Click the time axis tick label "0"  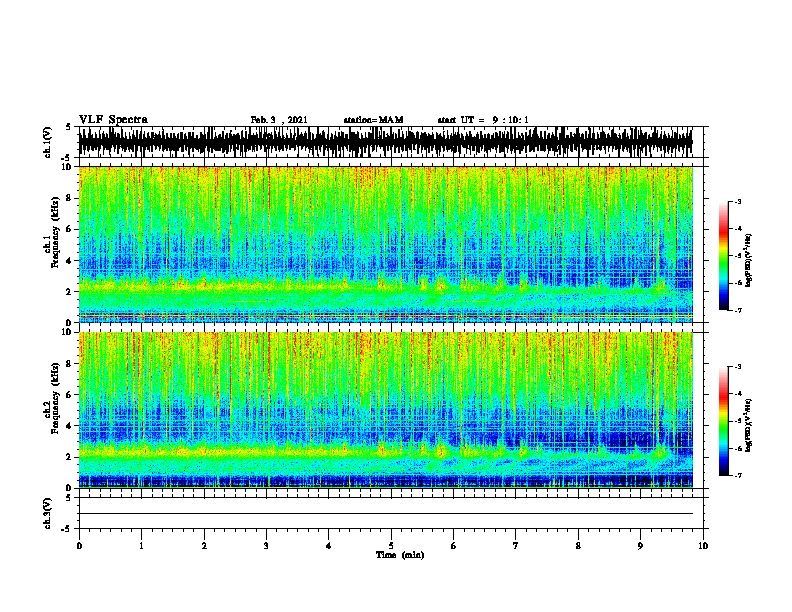tap(79, 546)
